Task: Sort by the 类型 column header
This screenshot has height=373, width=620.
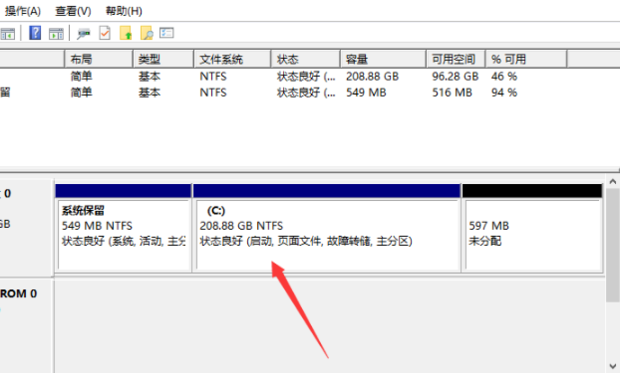Action: coord(163,59)
